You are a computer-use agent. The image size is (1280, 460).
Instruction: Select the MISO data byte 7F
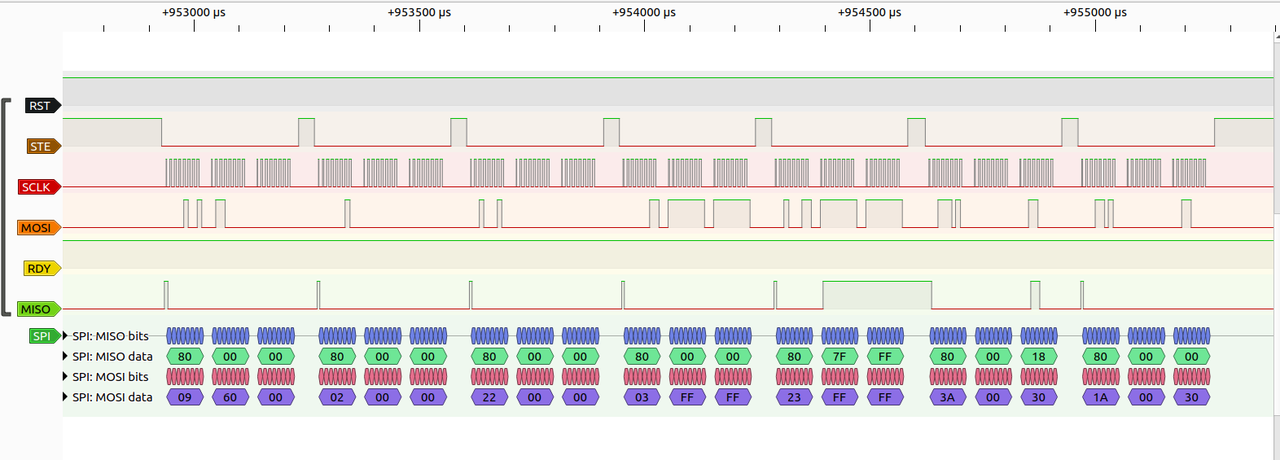click(x=839, y=356)
